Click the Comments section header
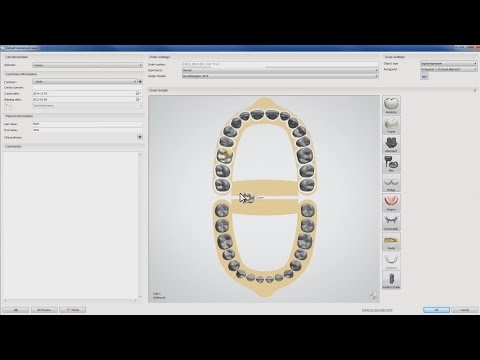The width and height of the screenshot is (480, 360). (x=13, y=146)
